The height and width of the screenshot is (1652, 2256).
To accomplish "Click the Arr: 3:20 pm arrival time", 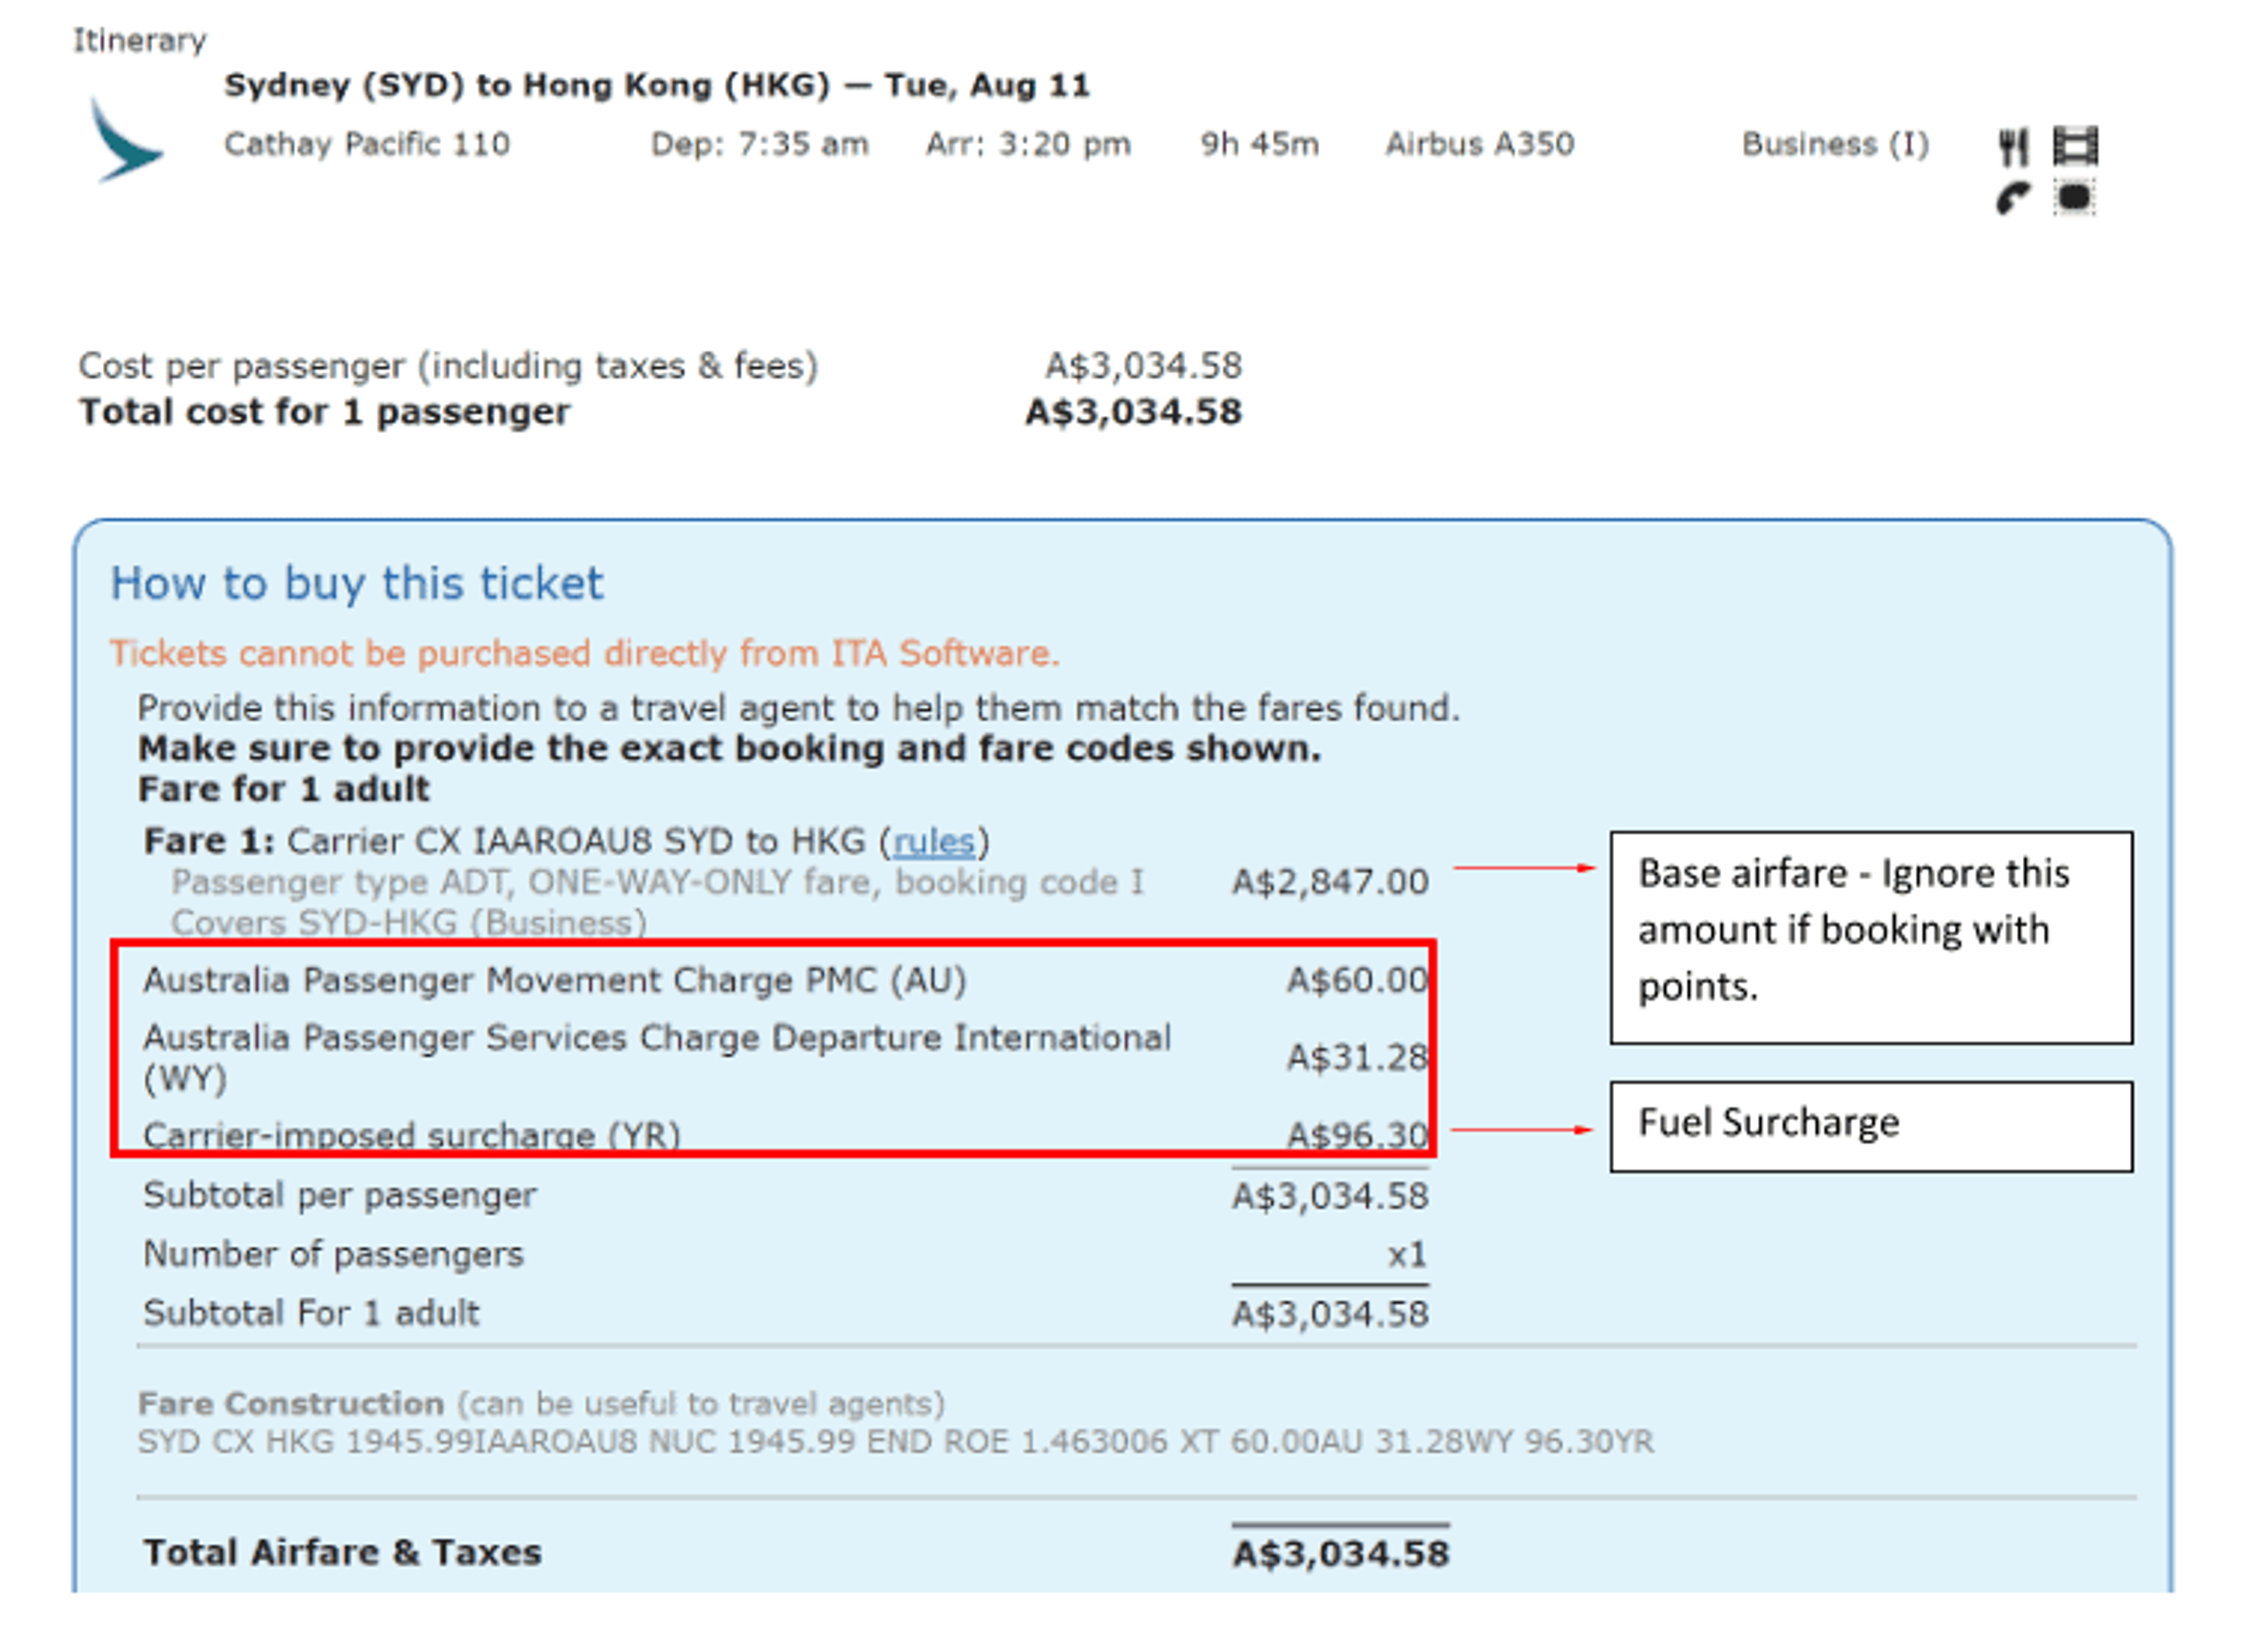I will click(1028, 144).
